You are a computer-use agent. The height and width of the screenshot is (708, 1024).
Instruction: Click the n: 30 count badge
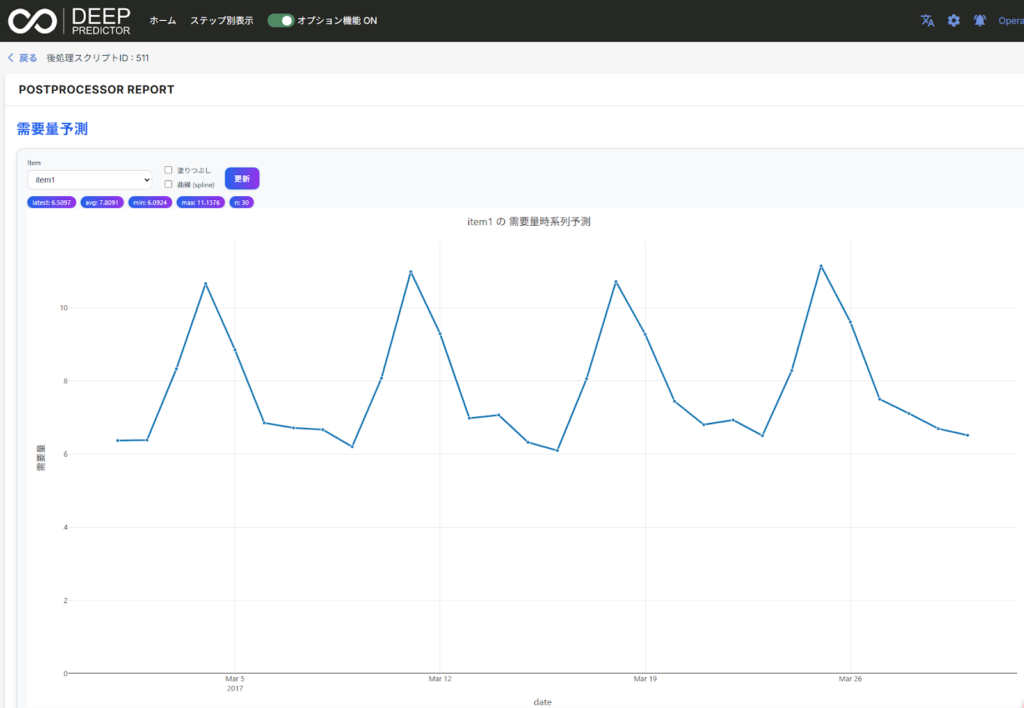(241, 202)
